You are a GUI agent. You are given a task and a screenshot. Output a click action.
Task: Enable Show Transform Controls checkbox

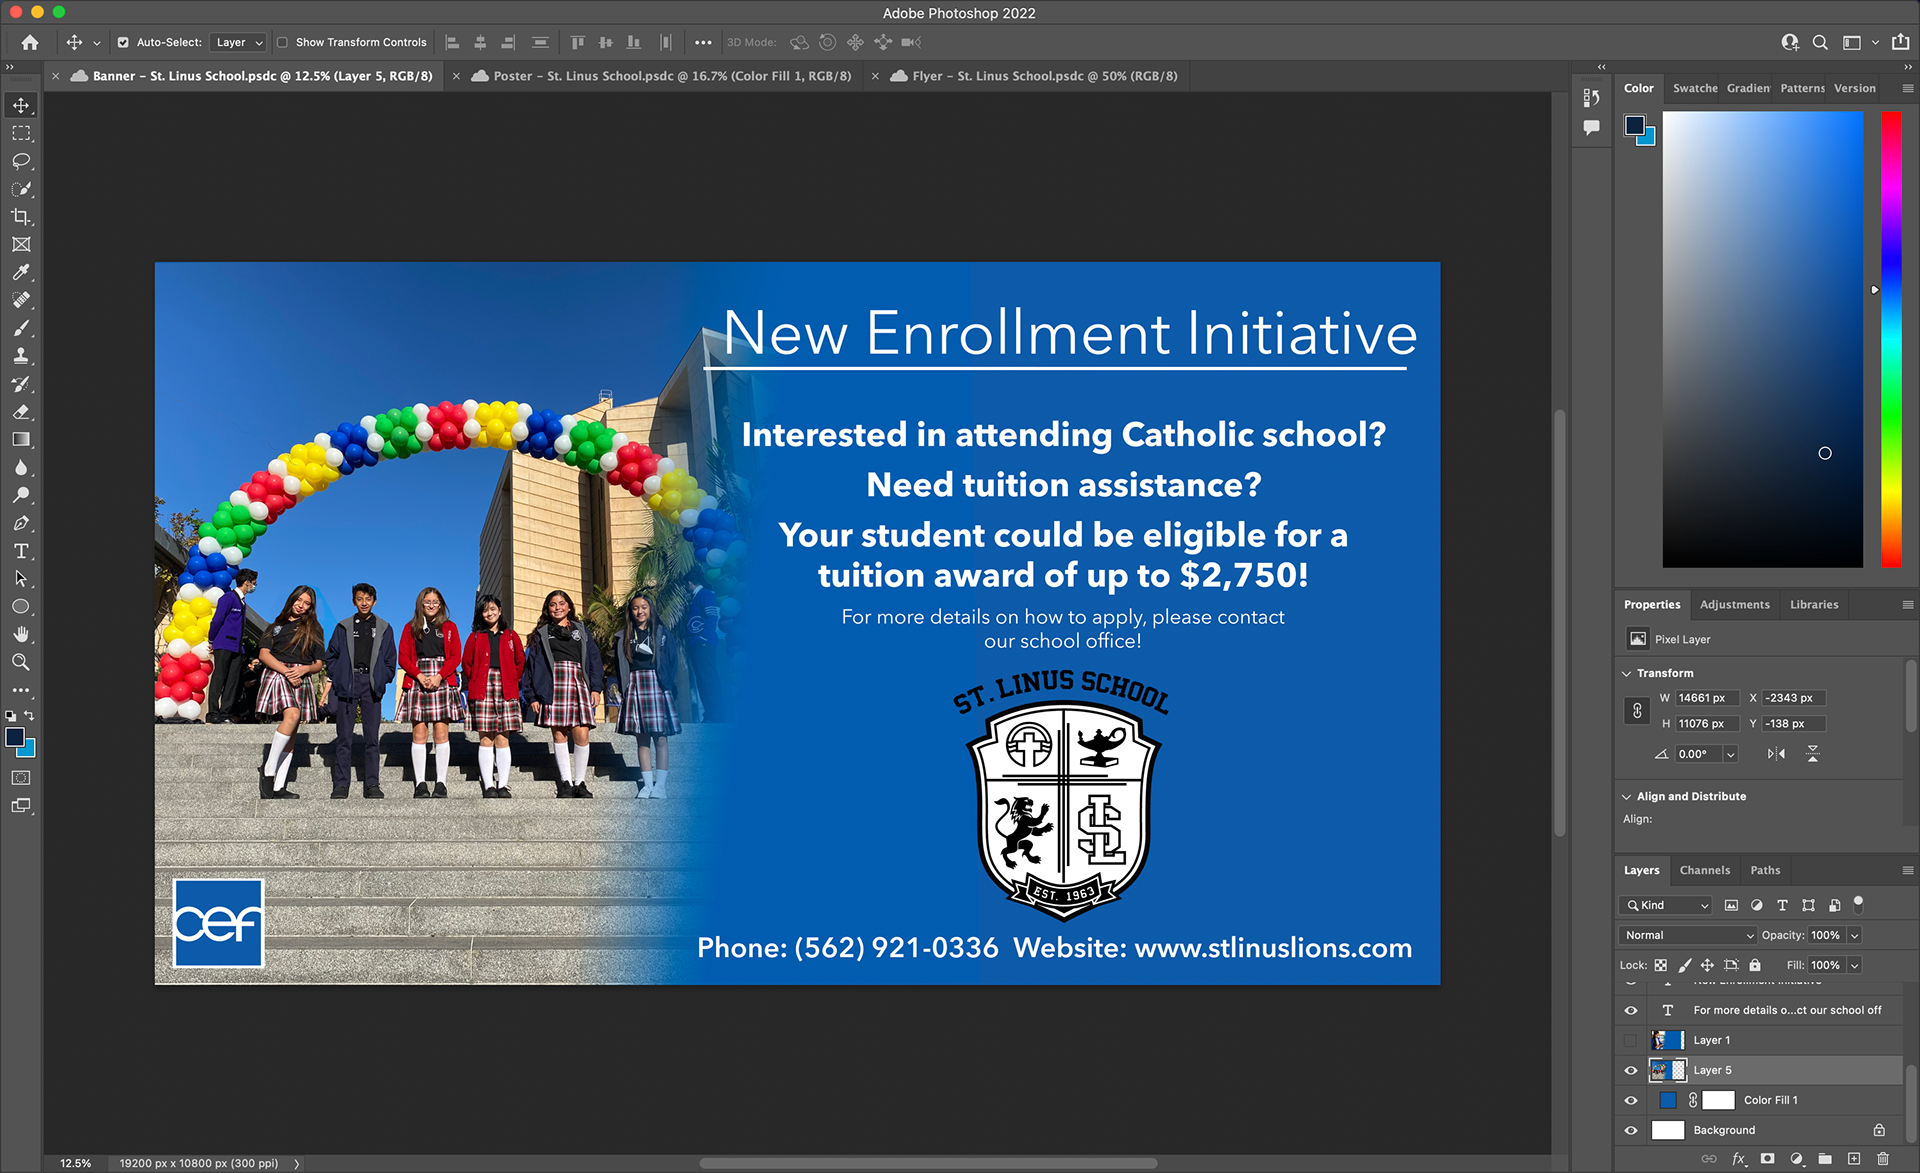pos(282,42)
